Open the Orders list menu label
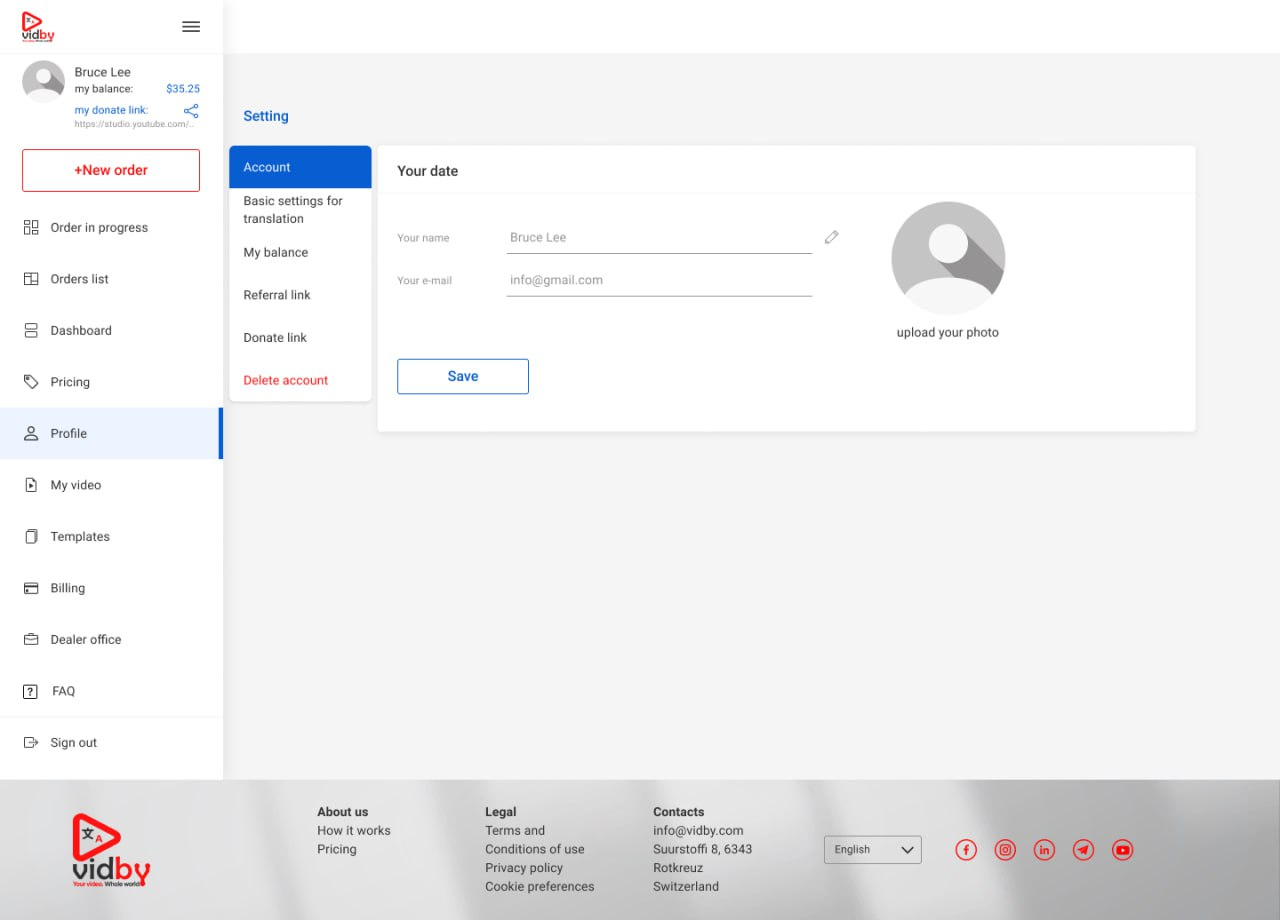The width and height of the screenshot is (1280, 920). (x=80, y=279)
